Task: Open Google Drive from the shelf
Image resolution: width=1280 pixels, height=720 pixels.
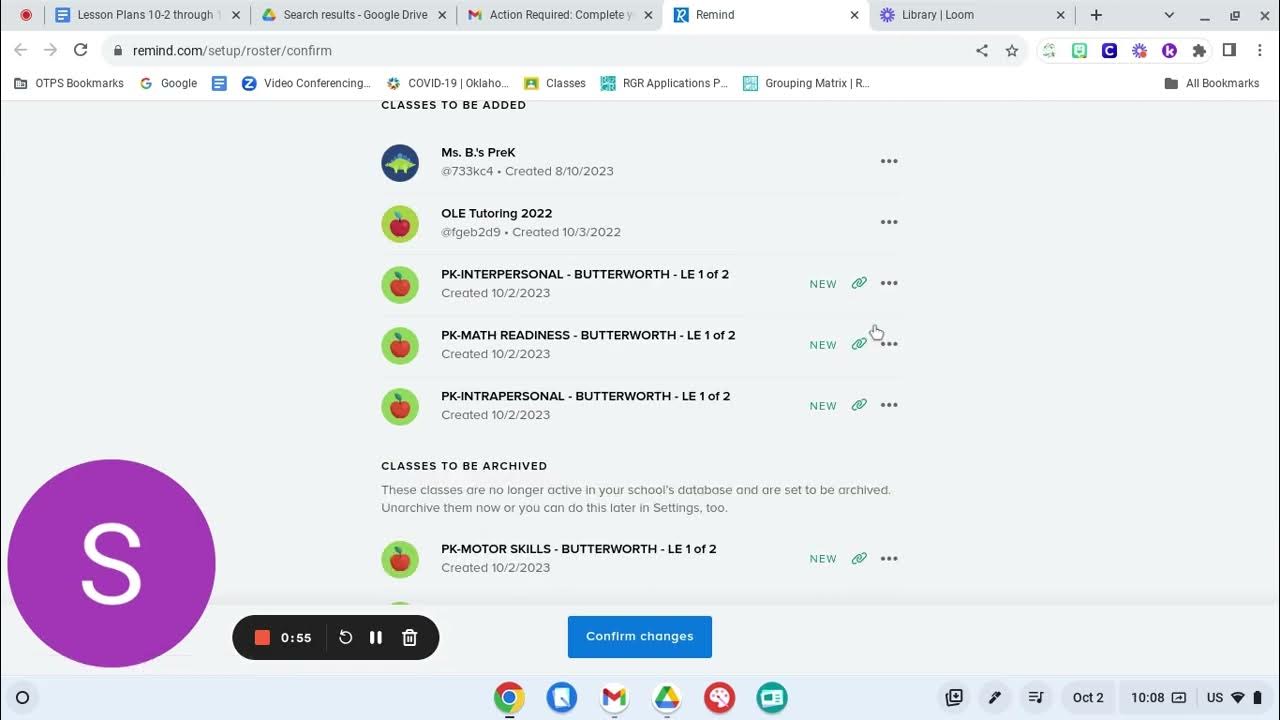Action: (667, 698)
